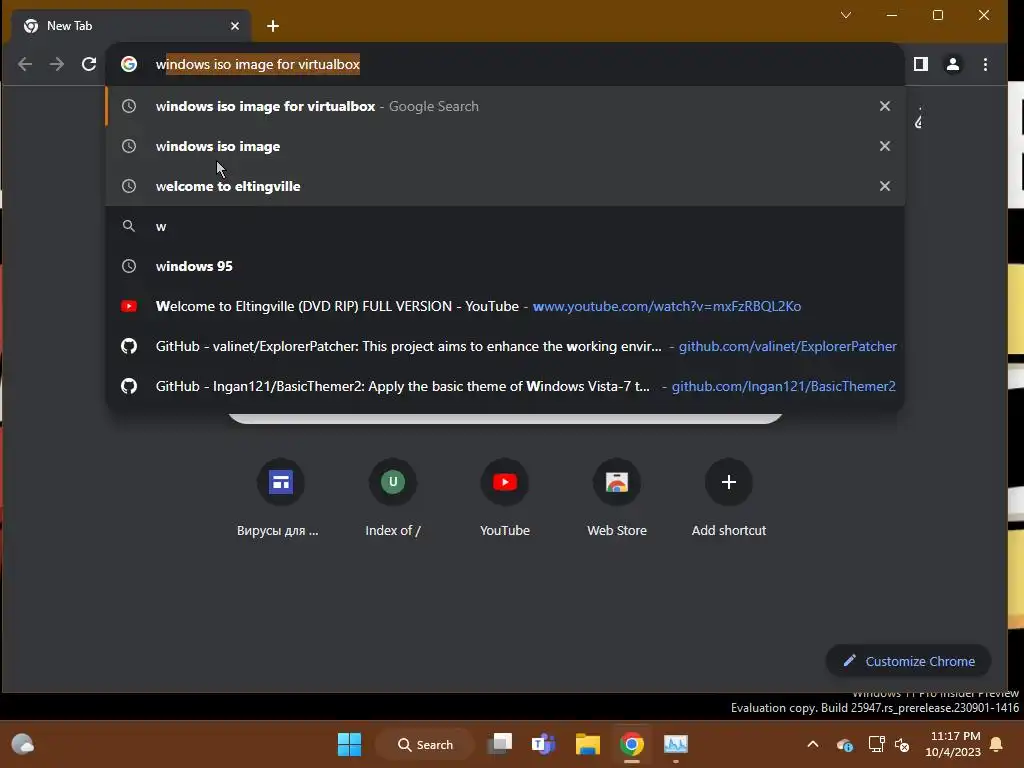This screenshot has height=768, width=1024.
Task: Open the YouTube shortcut tile
Action: point(505,499)
